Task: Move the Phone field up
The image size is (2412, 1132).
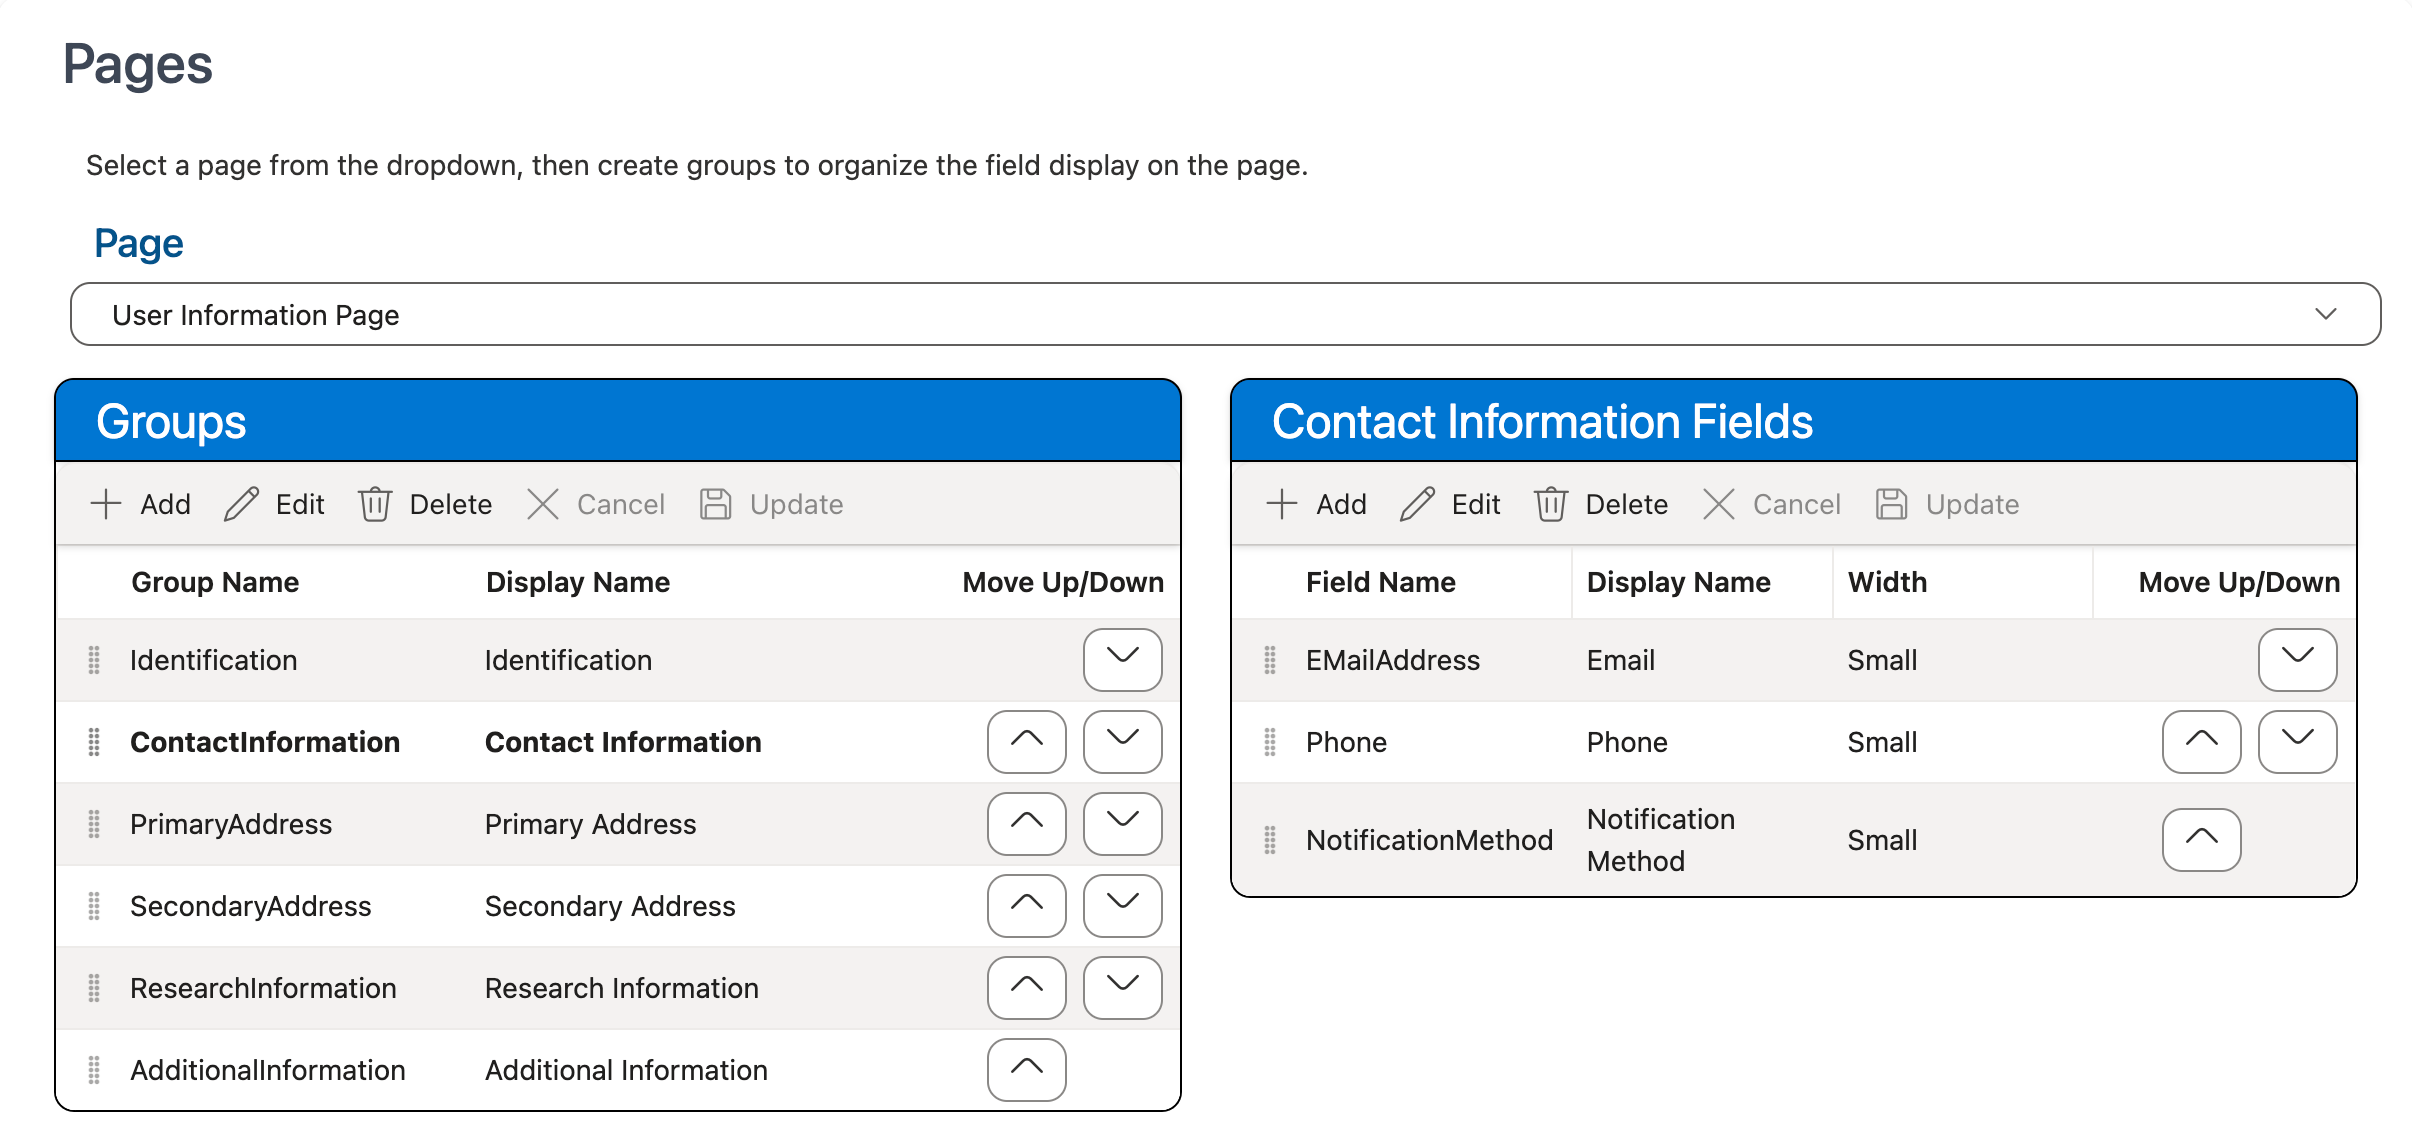Action: [2201, 741]
